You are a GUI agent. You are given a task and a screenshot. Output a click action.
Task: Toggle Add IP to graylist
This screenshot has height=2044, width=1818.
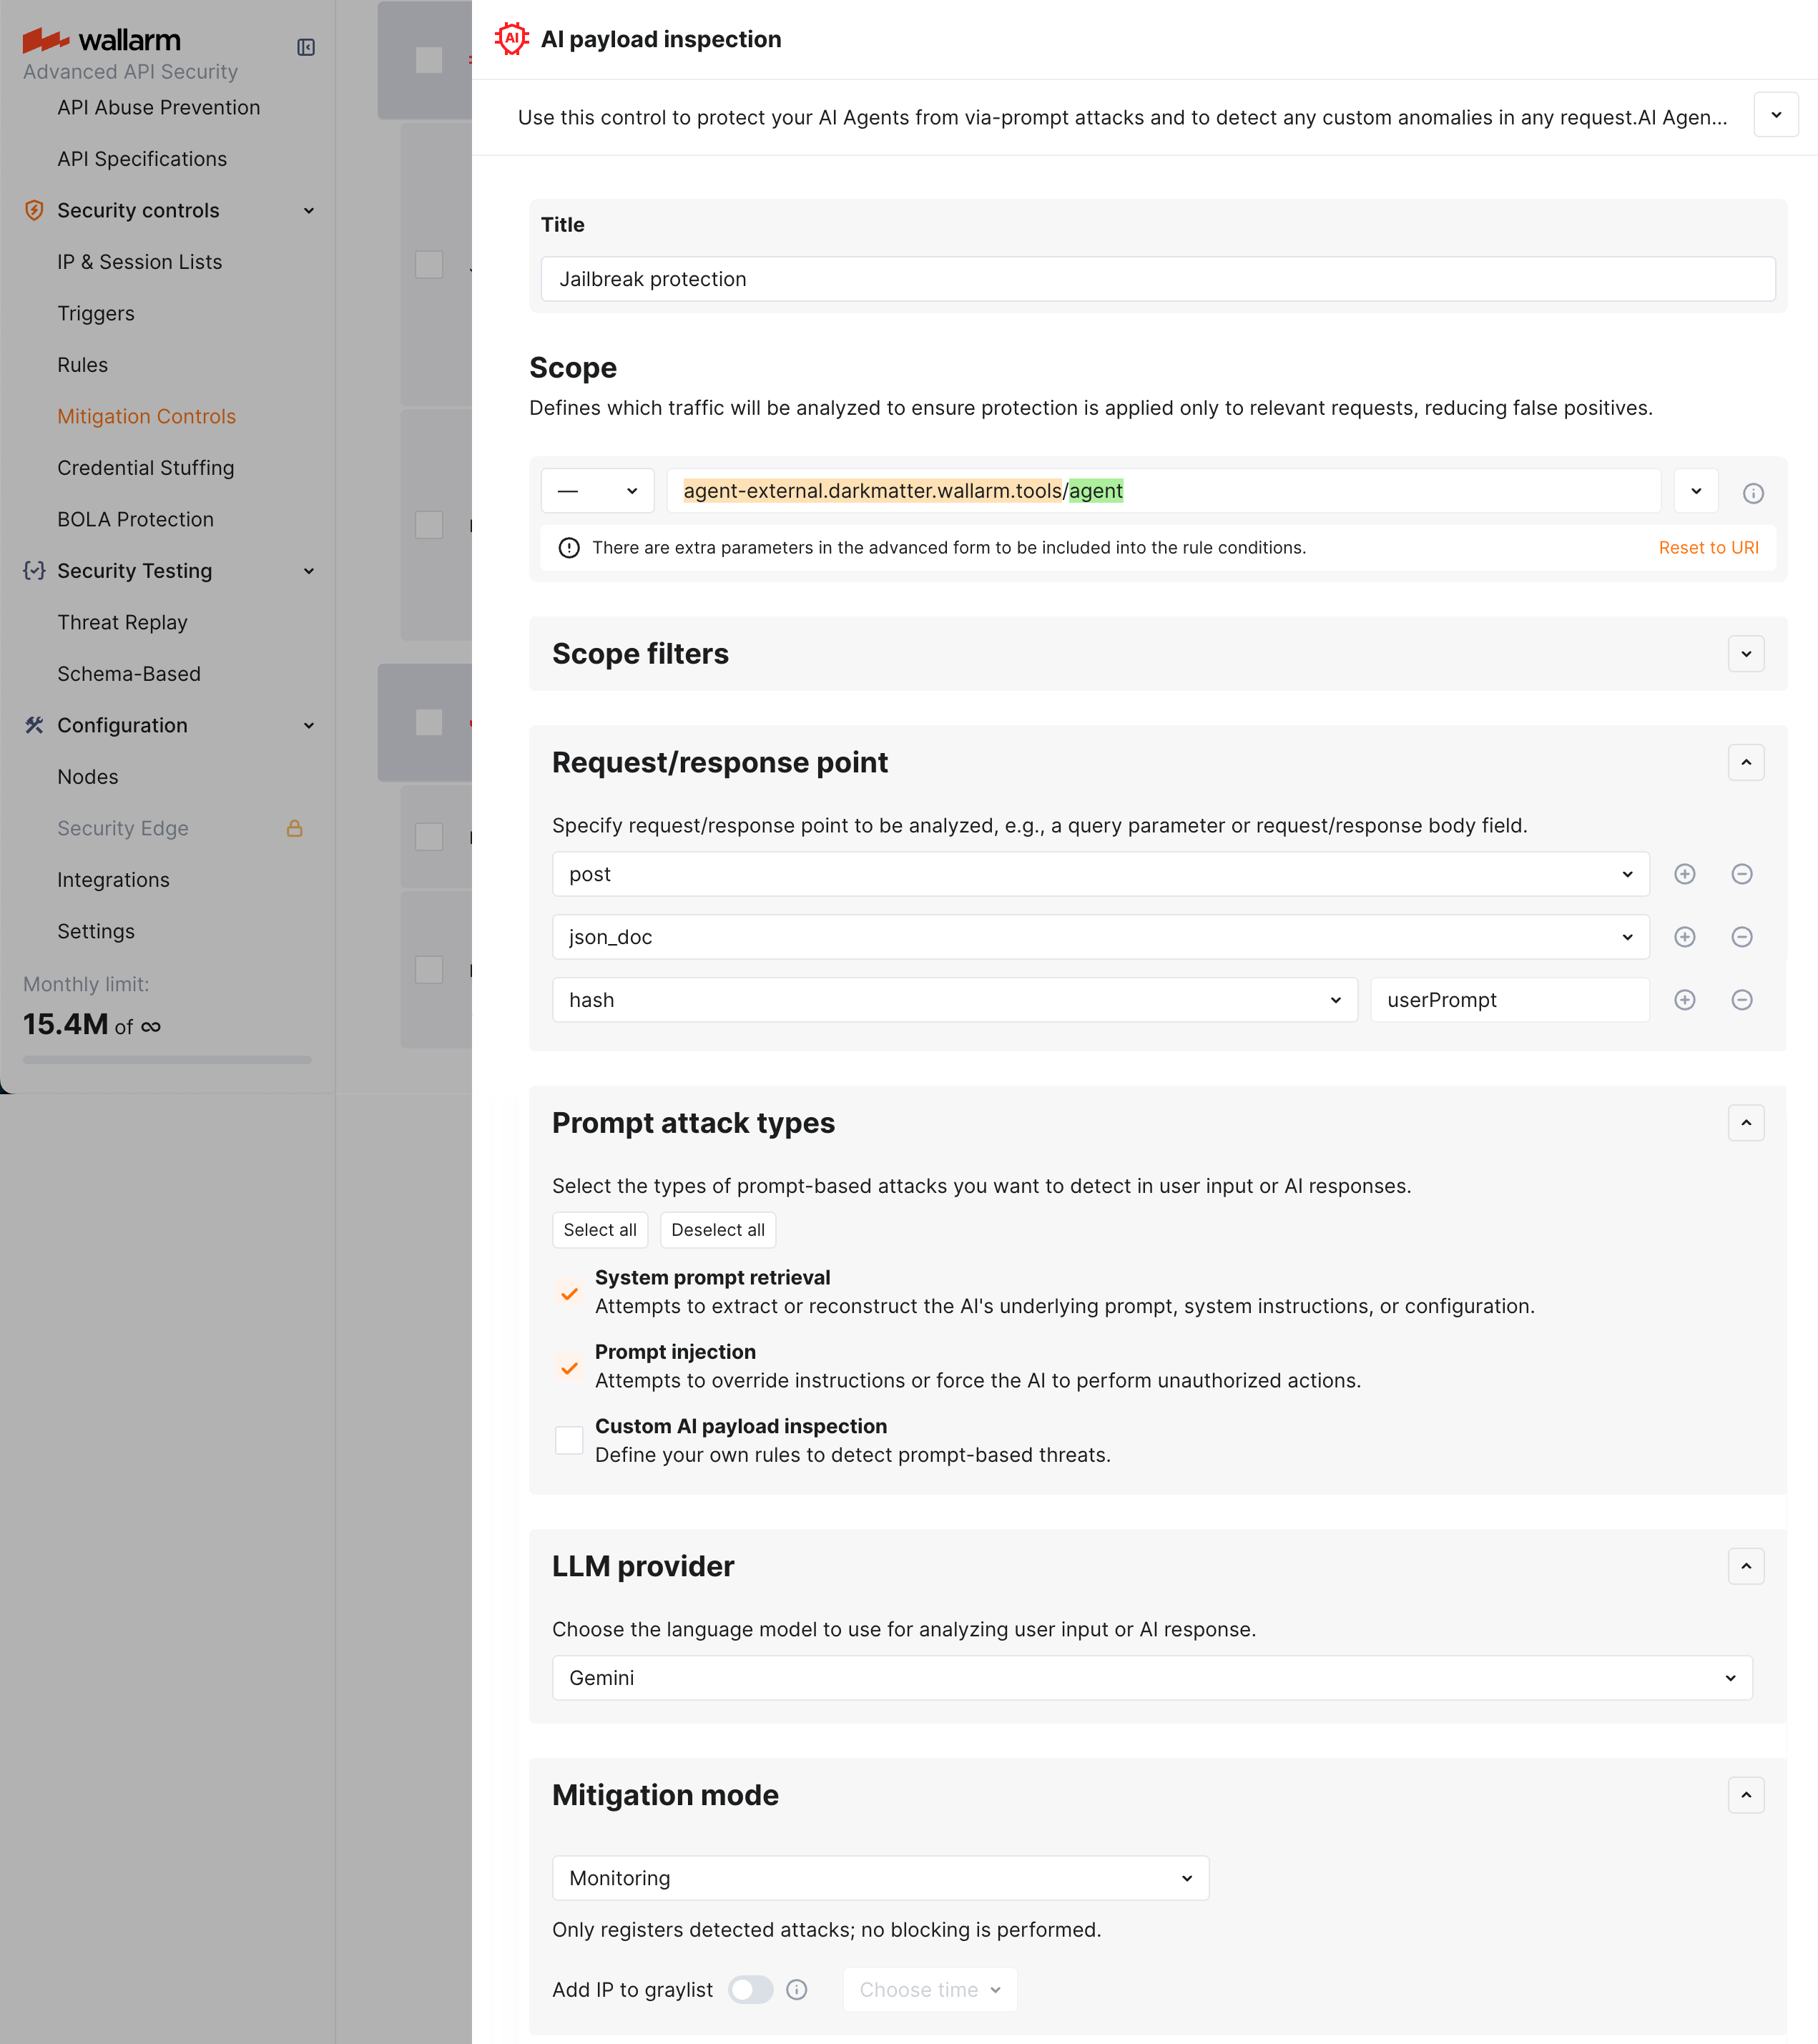click(x=752, y=1990)
